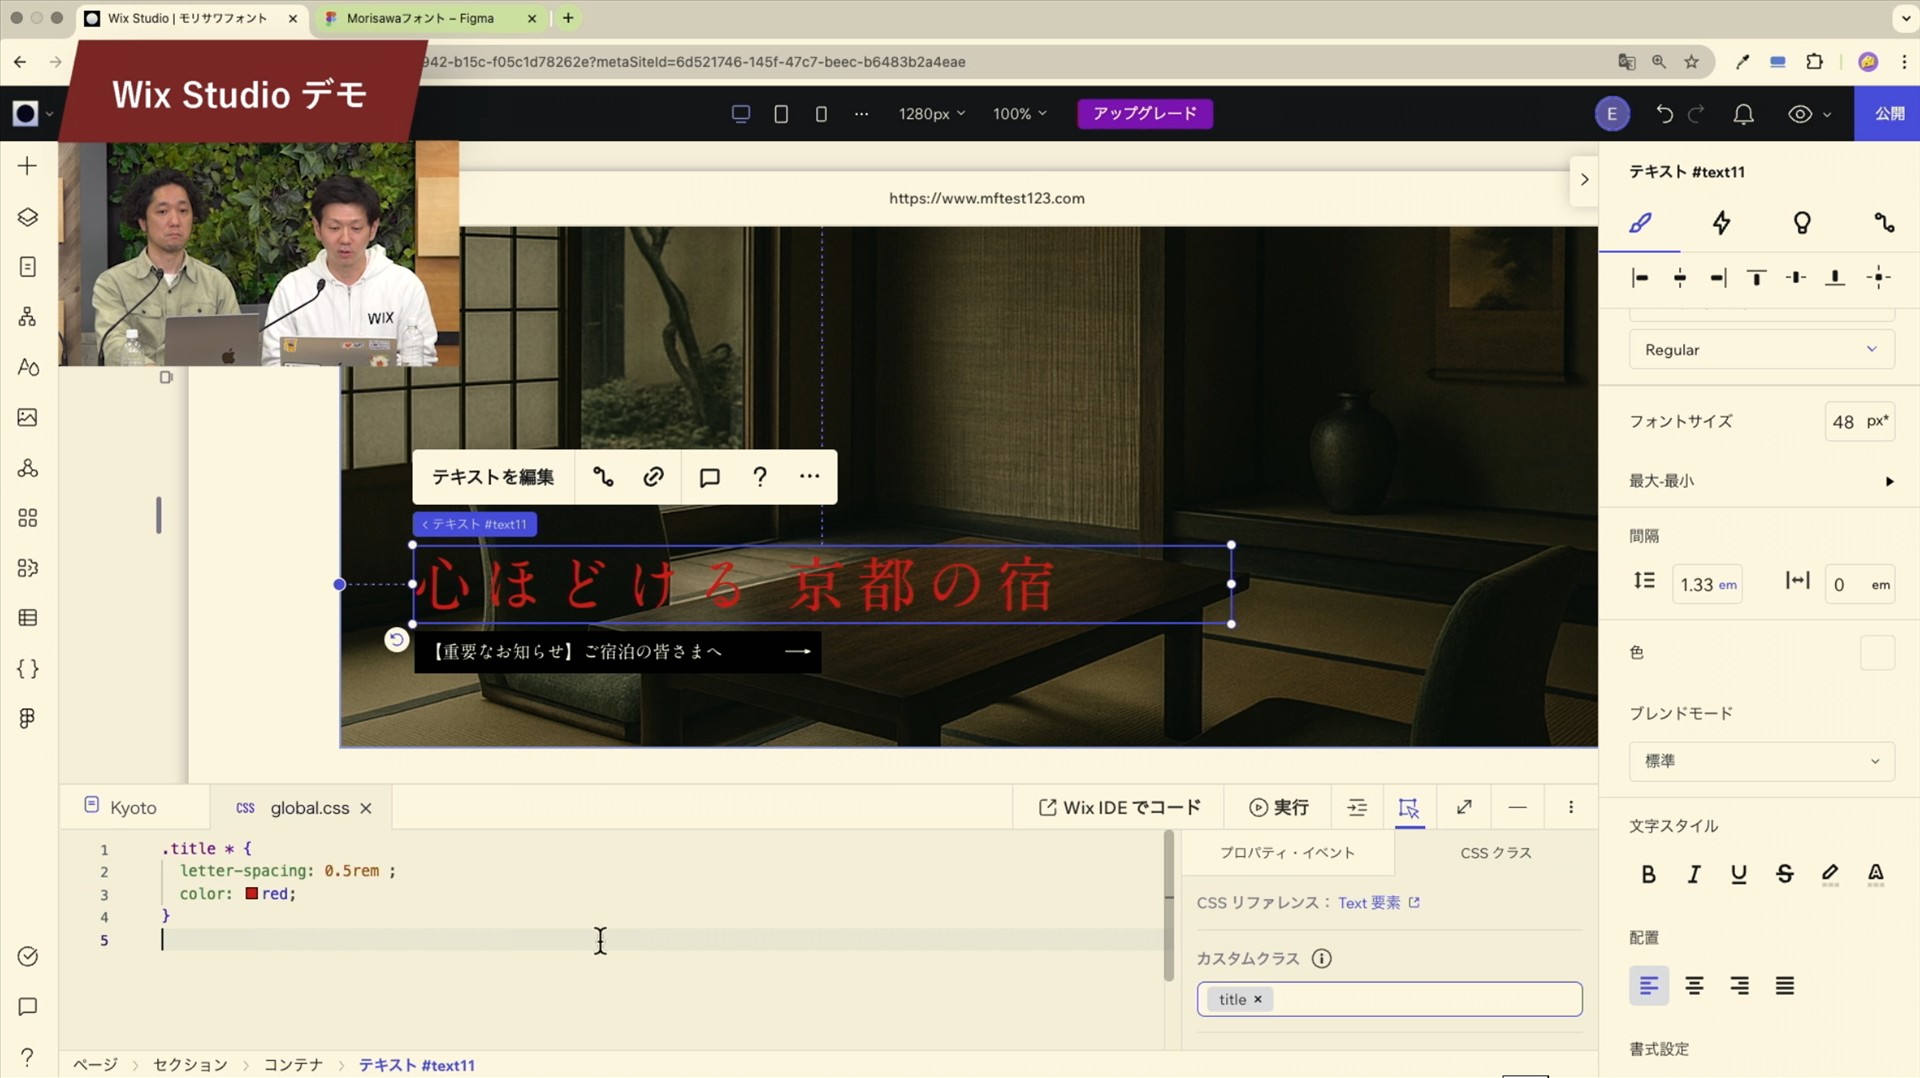Remove the title custom class tag
The image size is (1920, 1078).
click(x=1258, y=1000)
